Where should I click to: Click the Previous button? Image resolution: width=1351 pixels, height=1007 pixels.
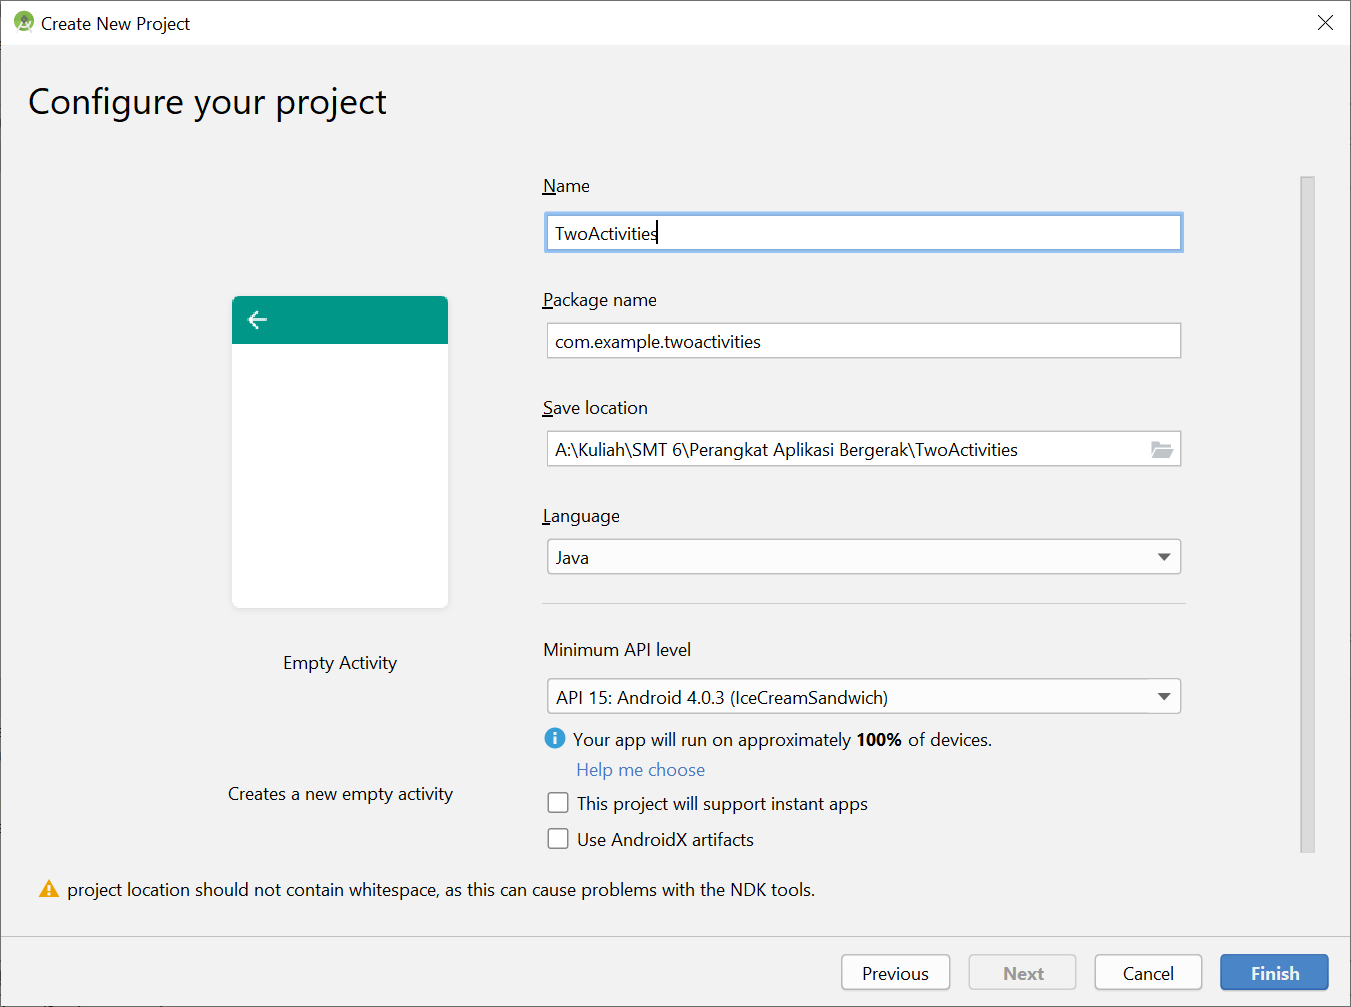[894, 972]
